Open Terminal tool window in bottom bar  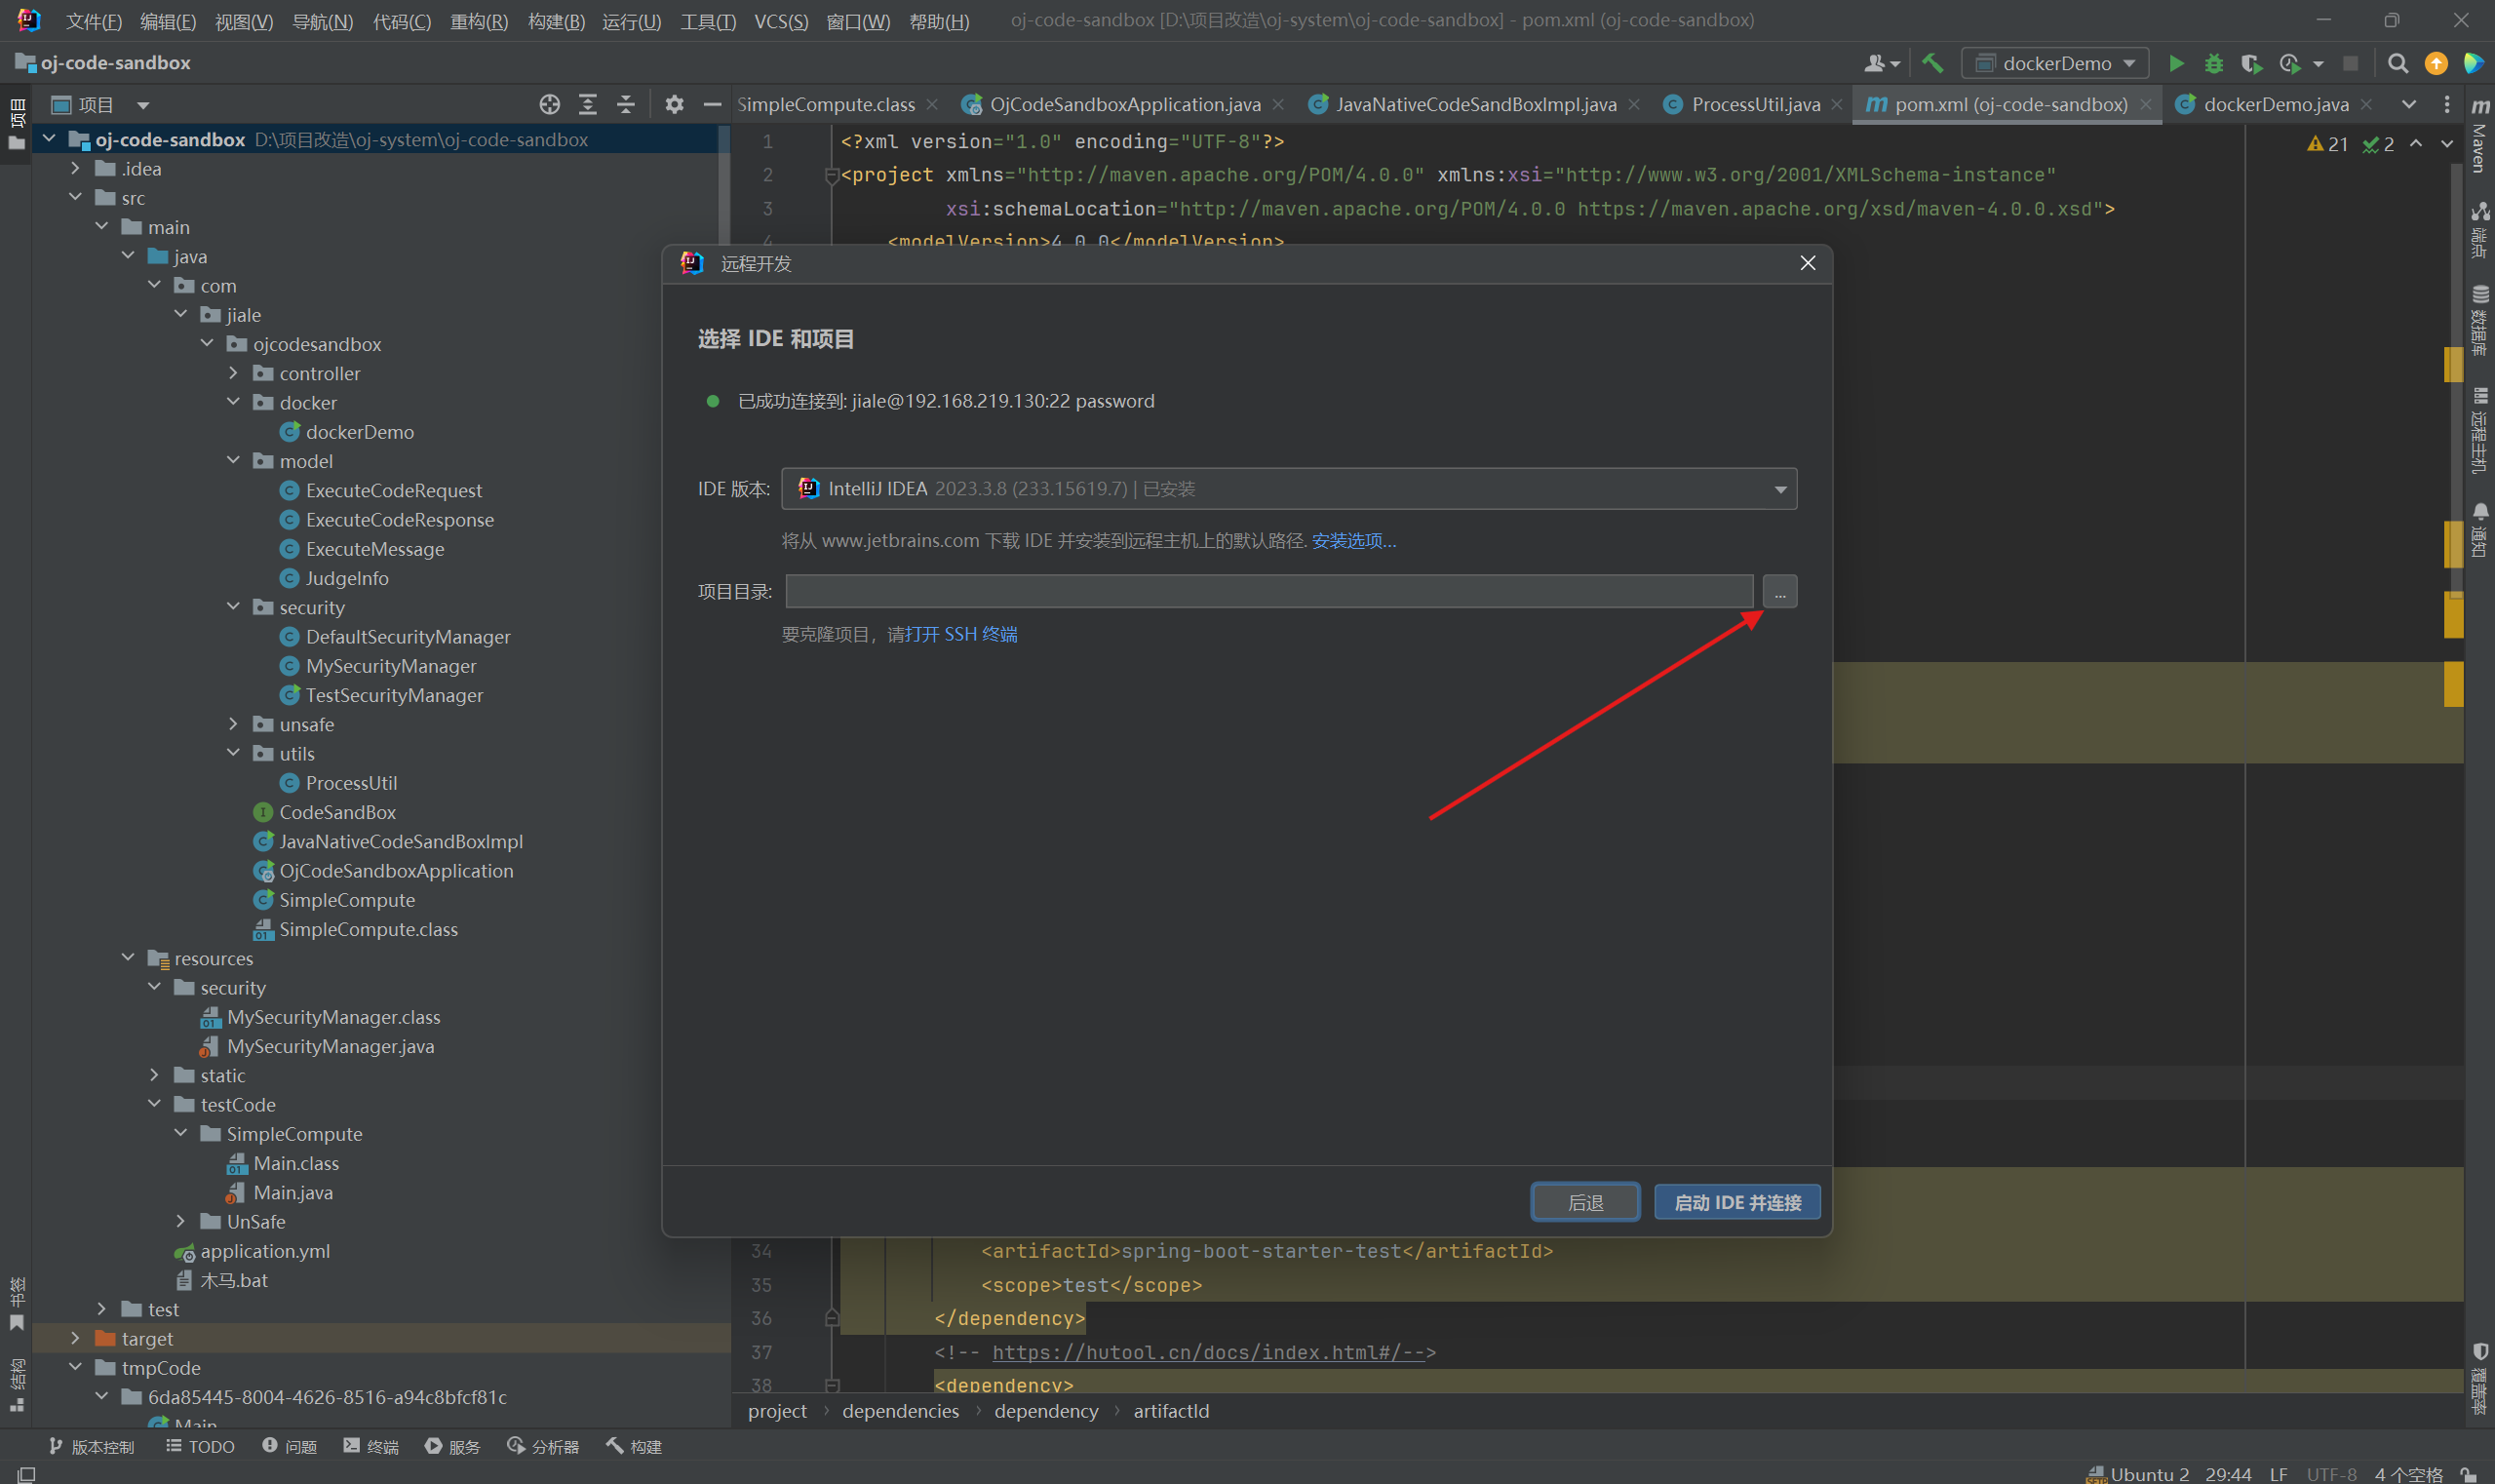click(371, 1446)
